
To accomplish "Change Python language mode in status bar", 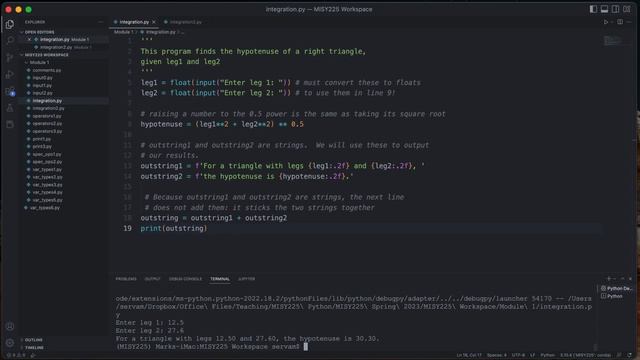I will 547,355.
